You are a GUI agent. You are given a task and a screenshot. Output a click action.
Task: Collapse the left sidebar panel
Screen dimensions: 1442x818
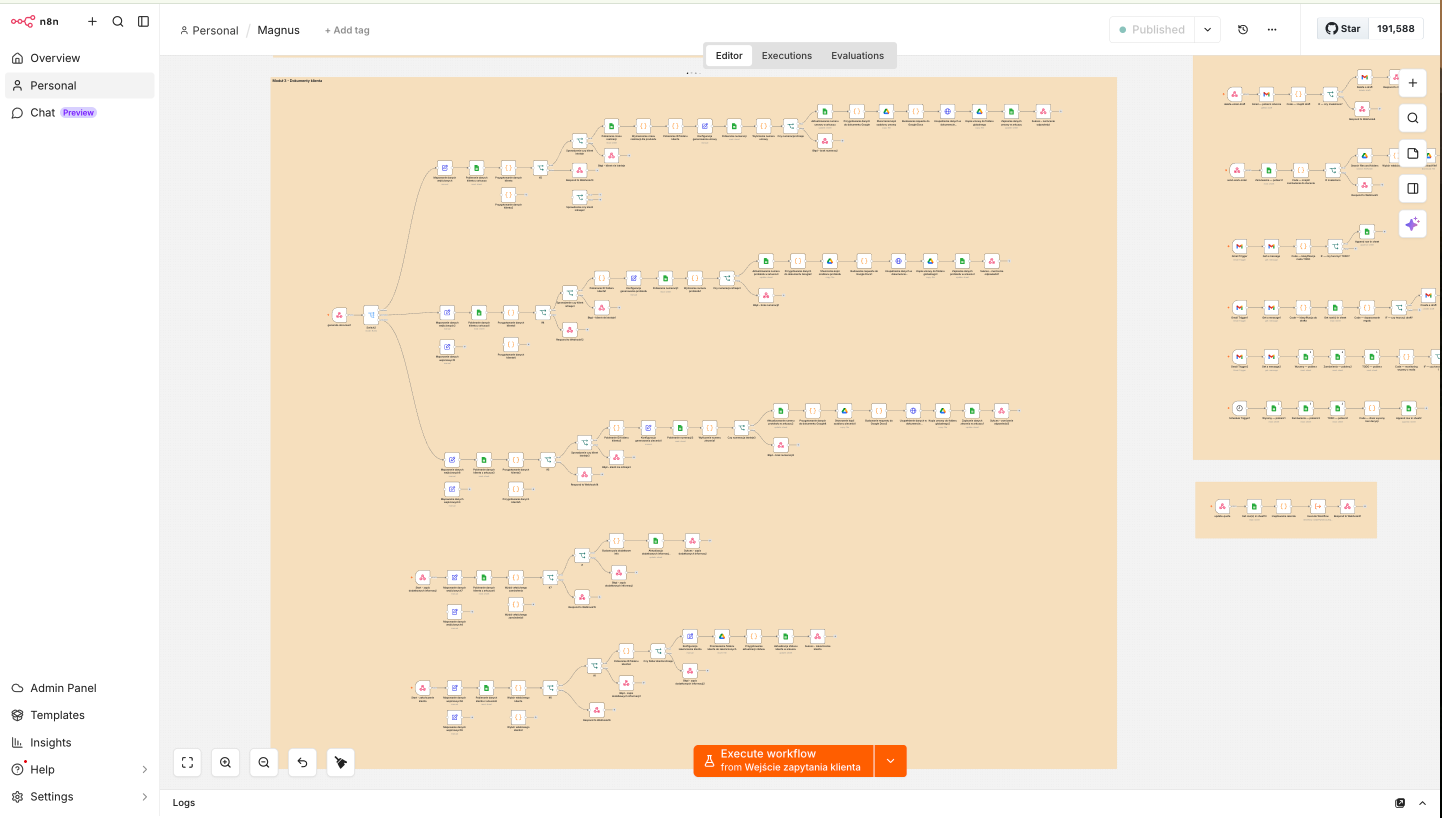pyautogui.click(x=143, y=21)
